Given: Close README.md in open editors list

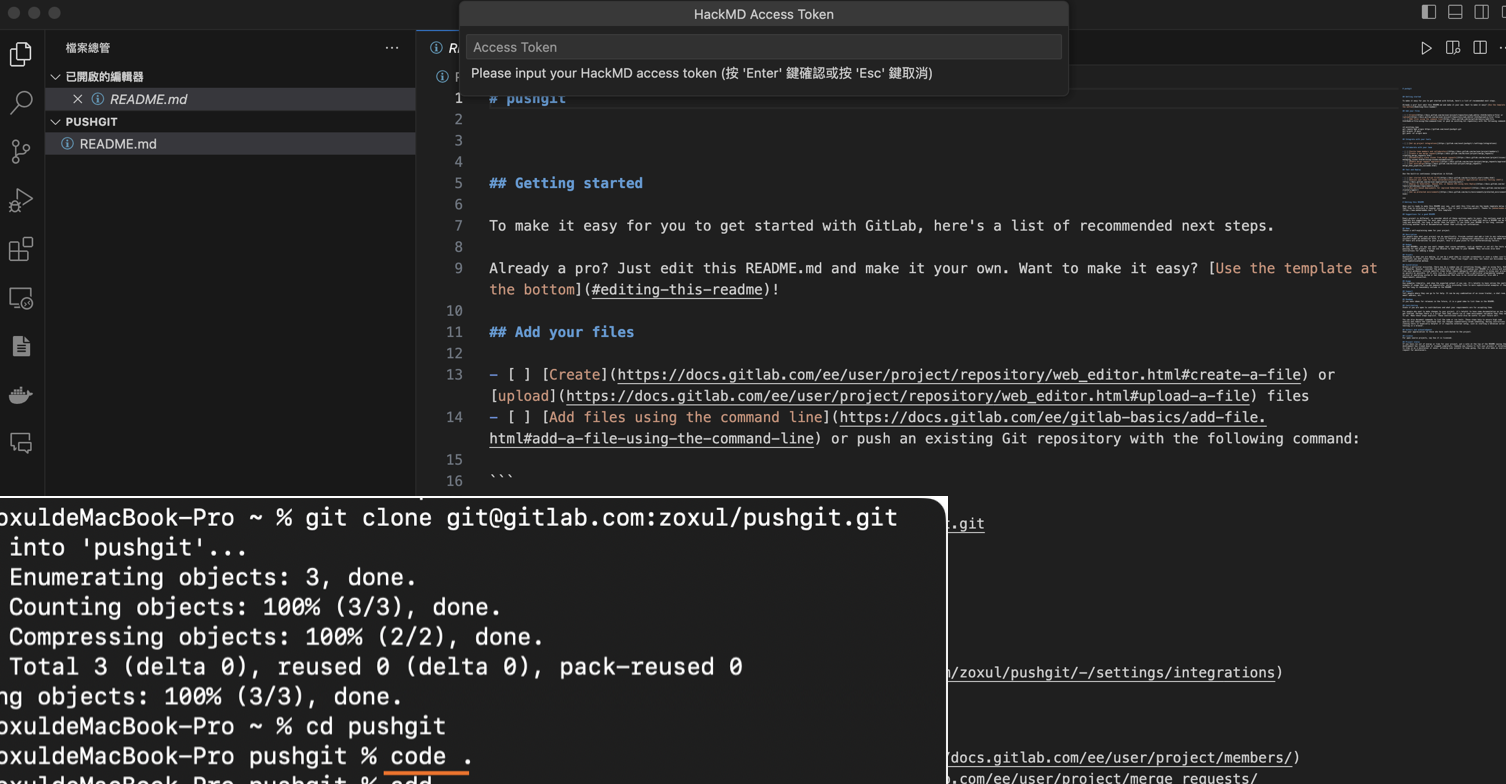Looking at the screenshot, I should [x=78, y=99].
